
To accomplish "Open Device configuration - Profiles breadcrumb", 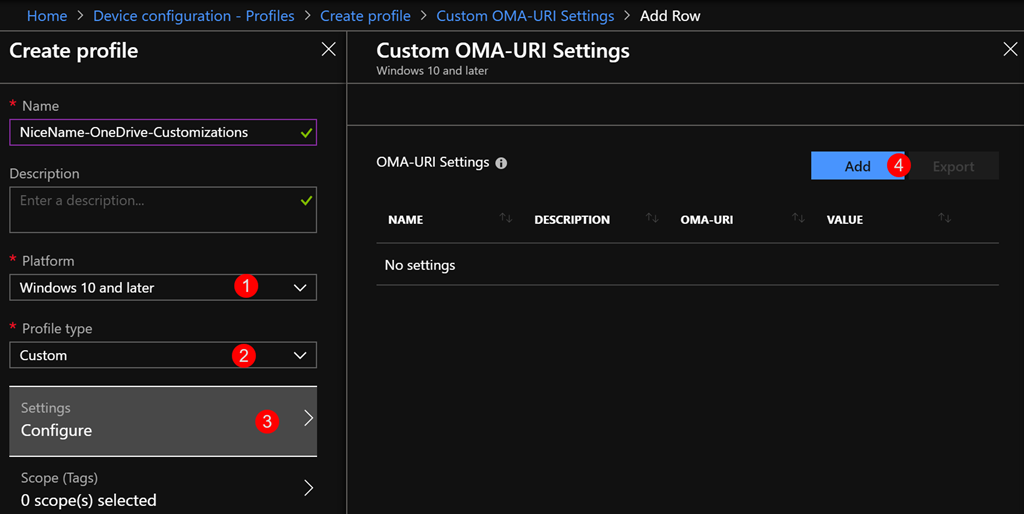I will pyautogui.click(x=194, y=16).
